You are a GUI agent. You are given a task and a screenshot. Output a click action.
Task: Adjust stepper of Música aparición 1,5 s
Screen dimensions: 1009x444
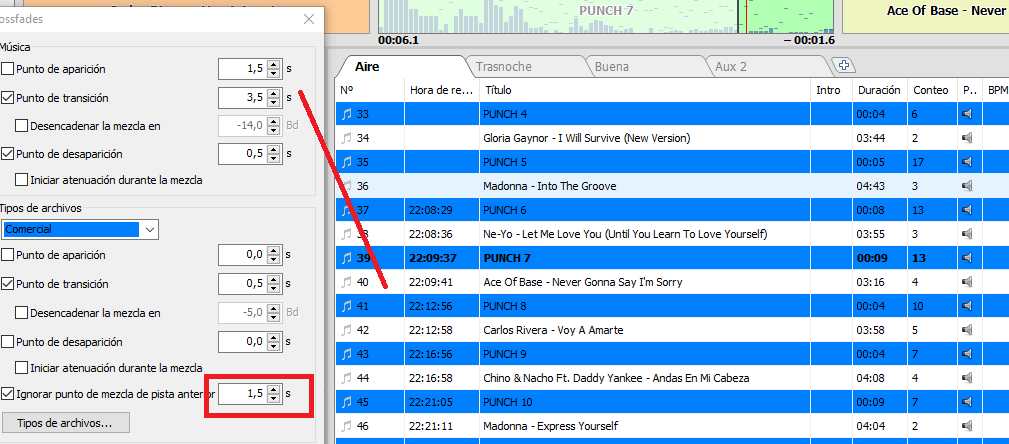(x=274, y=69)
